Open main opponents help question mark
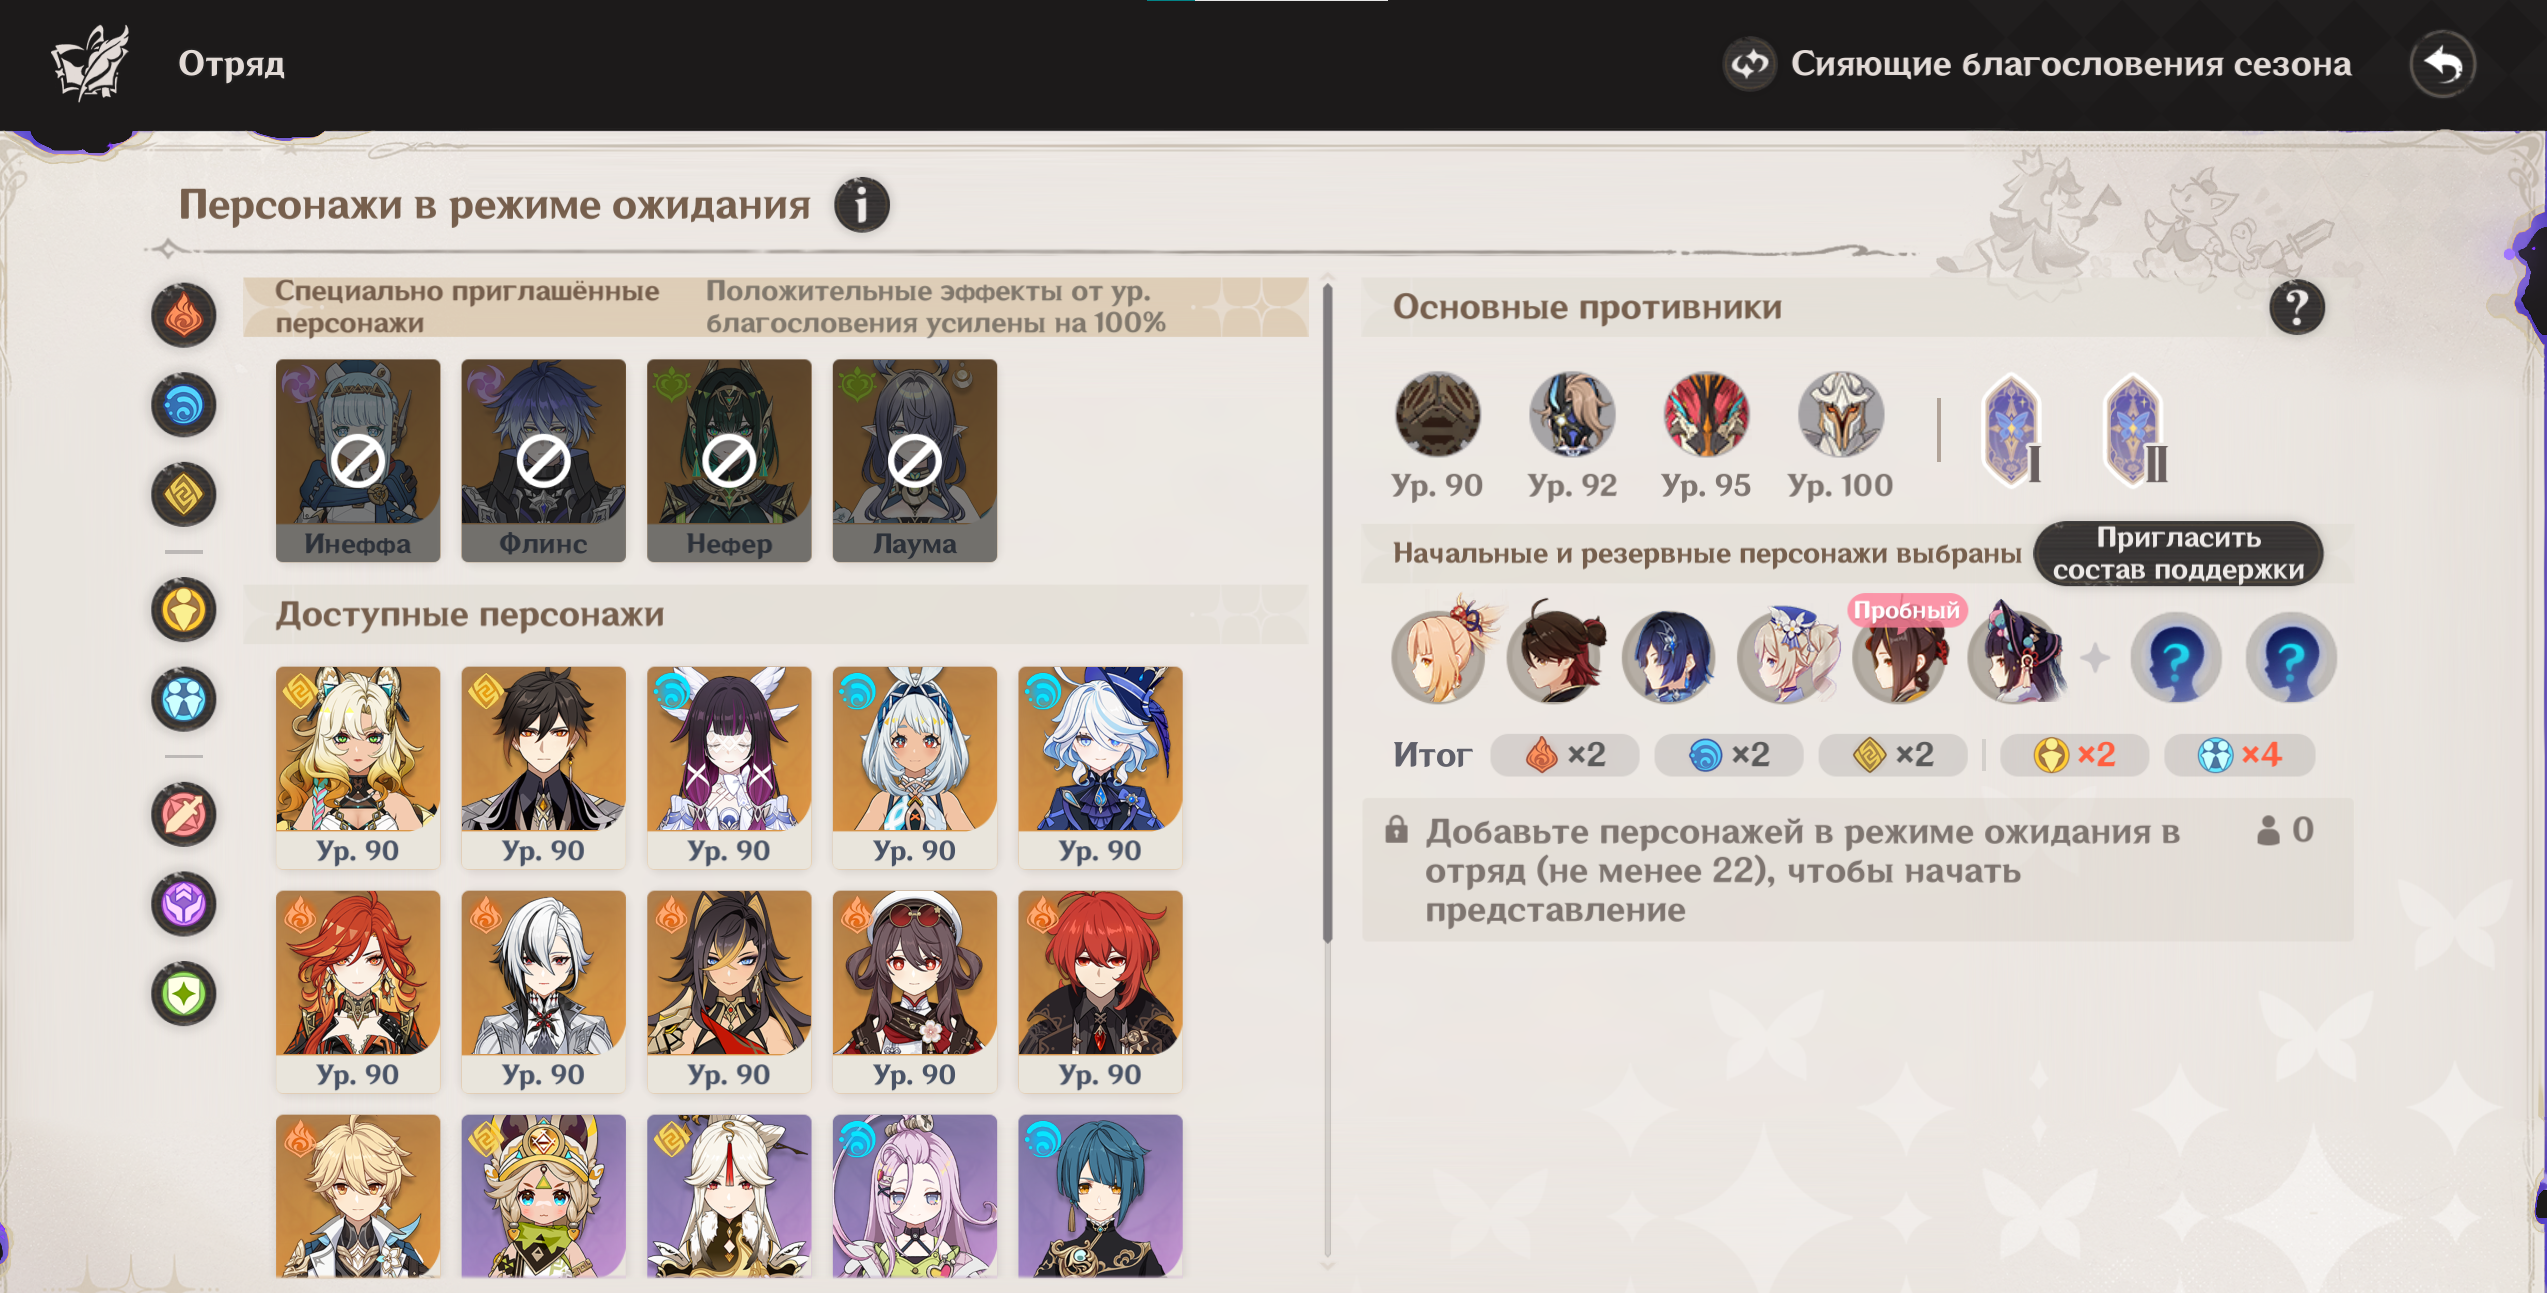The image size is (2547, 1293). pos(2297,308)
